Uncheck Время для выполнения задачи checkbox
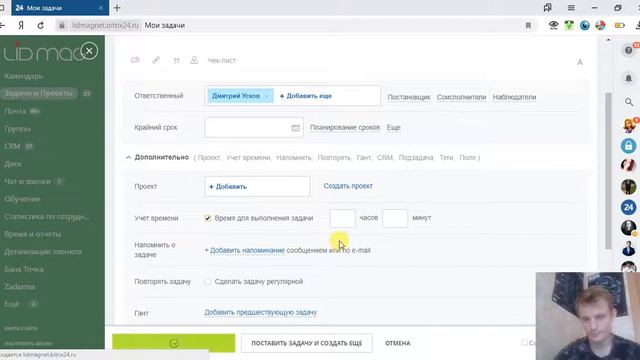This screenshot has height=360, width=640. [208, 218]
